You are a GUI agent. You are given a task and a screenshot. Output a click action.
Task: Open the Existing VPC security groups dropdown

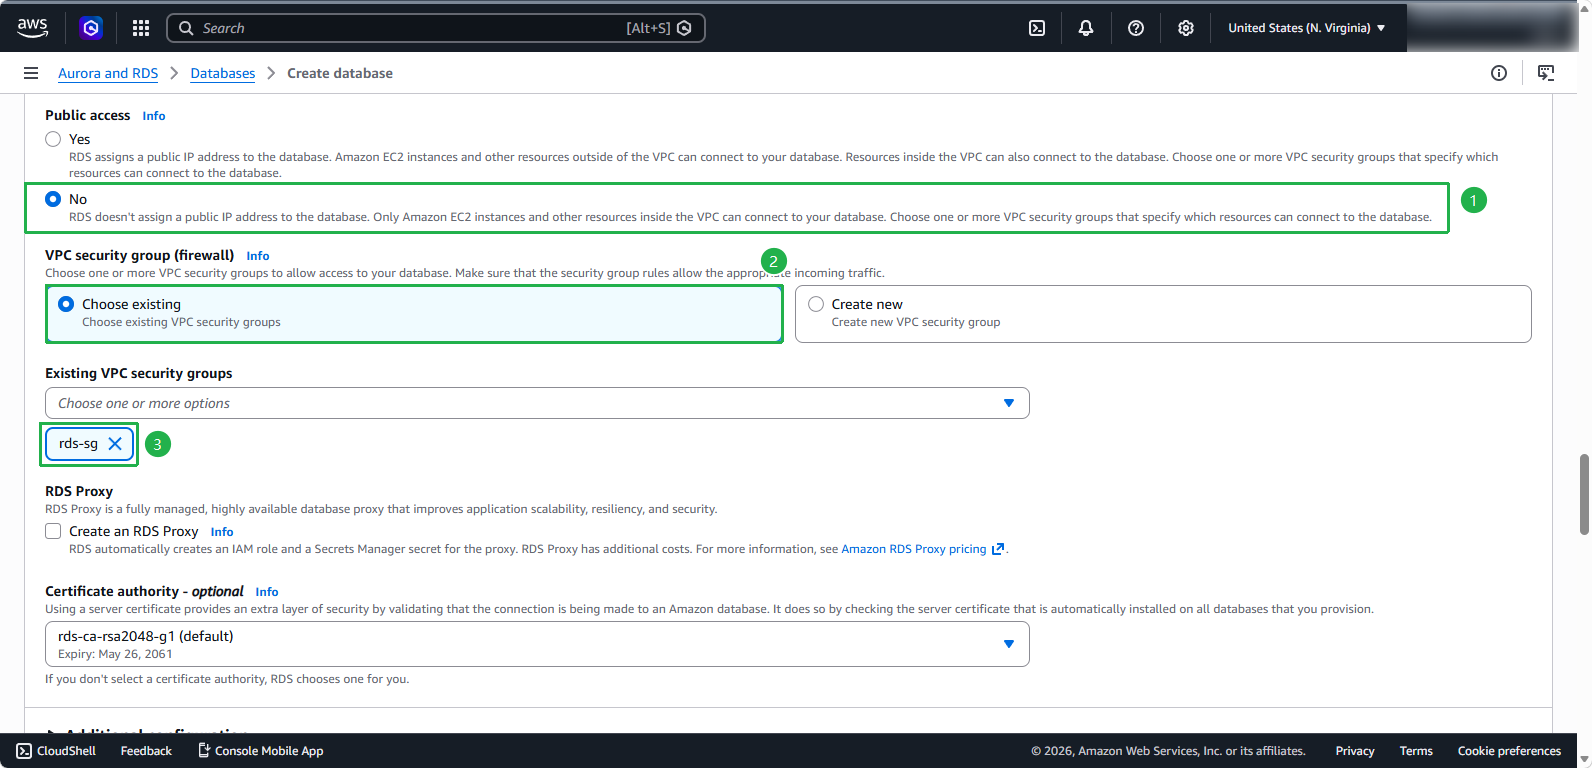537,403
